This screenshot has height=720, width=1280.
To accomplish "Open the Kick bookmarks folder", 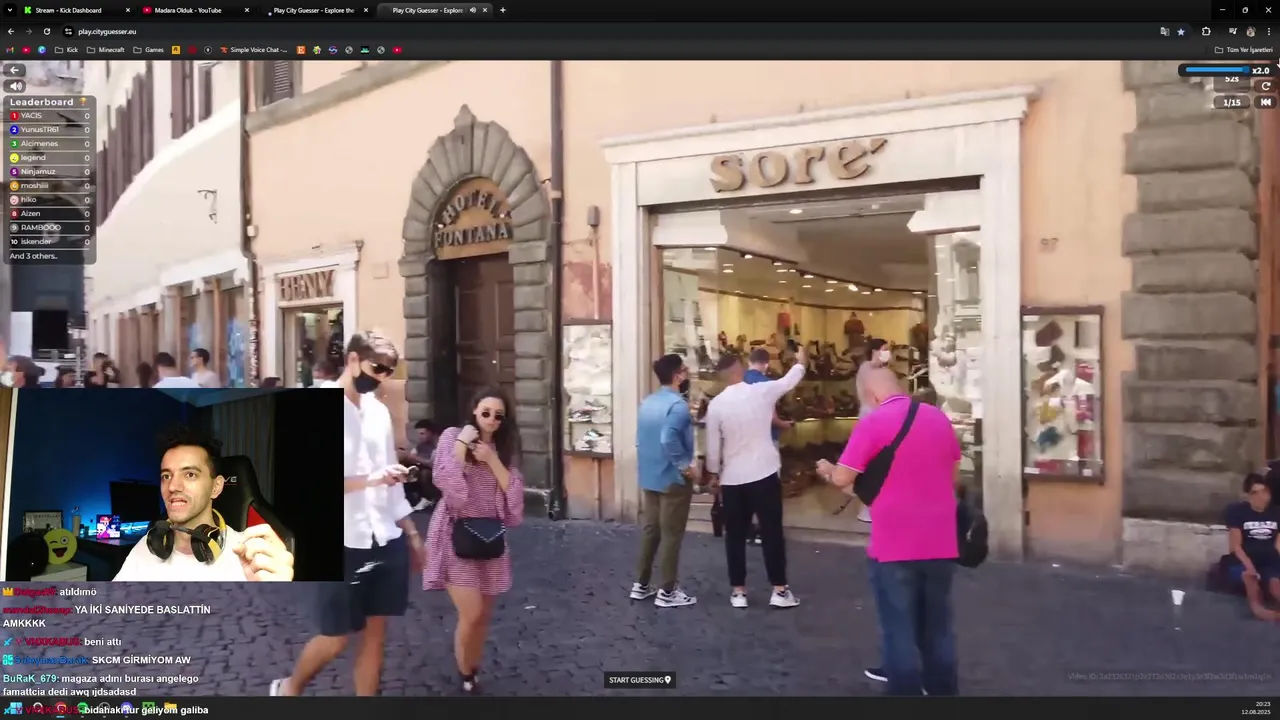I will point(66,50).
